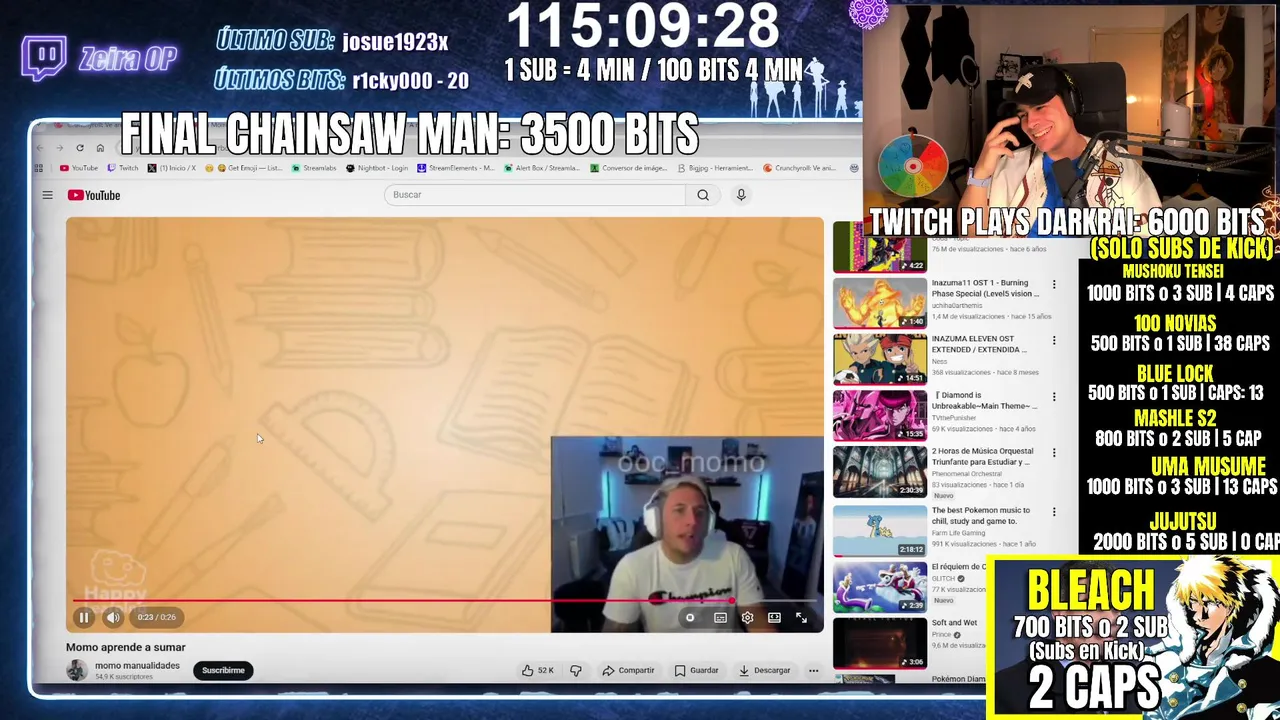Share the video via Compartir
This screenshot has height=720, width=1280.
(628, 670)
